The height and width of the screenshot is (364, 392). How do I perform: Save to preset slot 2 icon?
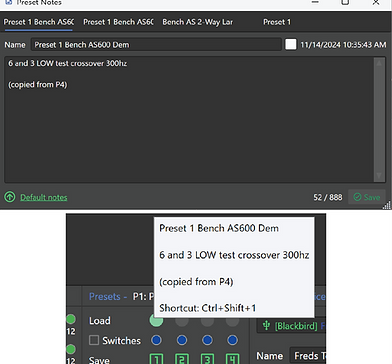182,359
